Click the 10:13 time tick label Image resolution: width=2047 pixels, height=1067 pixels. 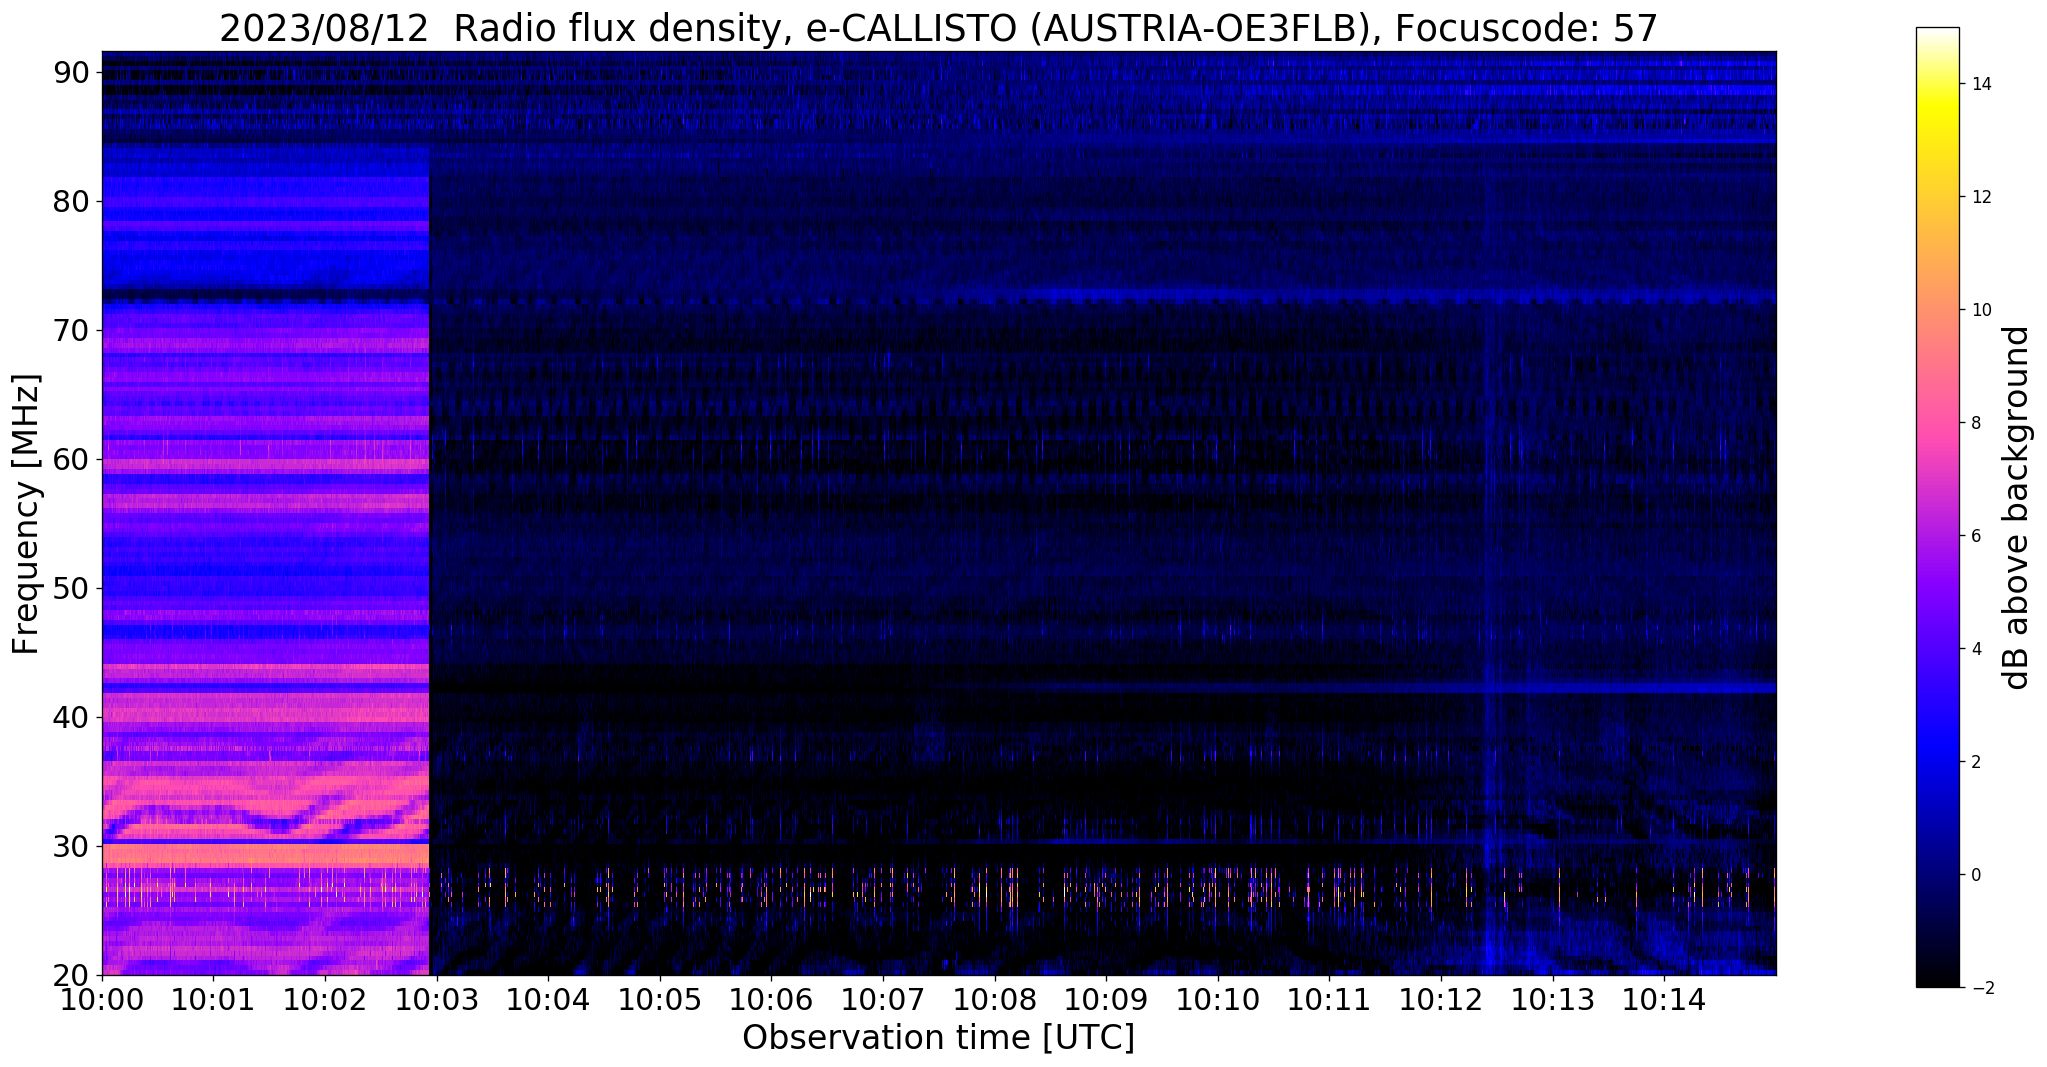pyautogui.click(x=1553, y=999)
